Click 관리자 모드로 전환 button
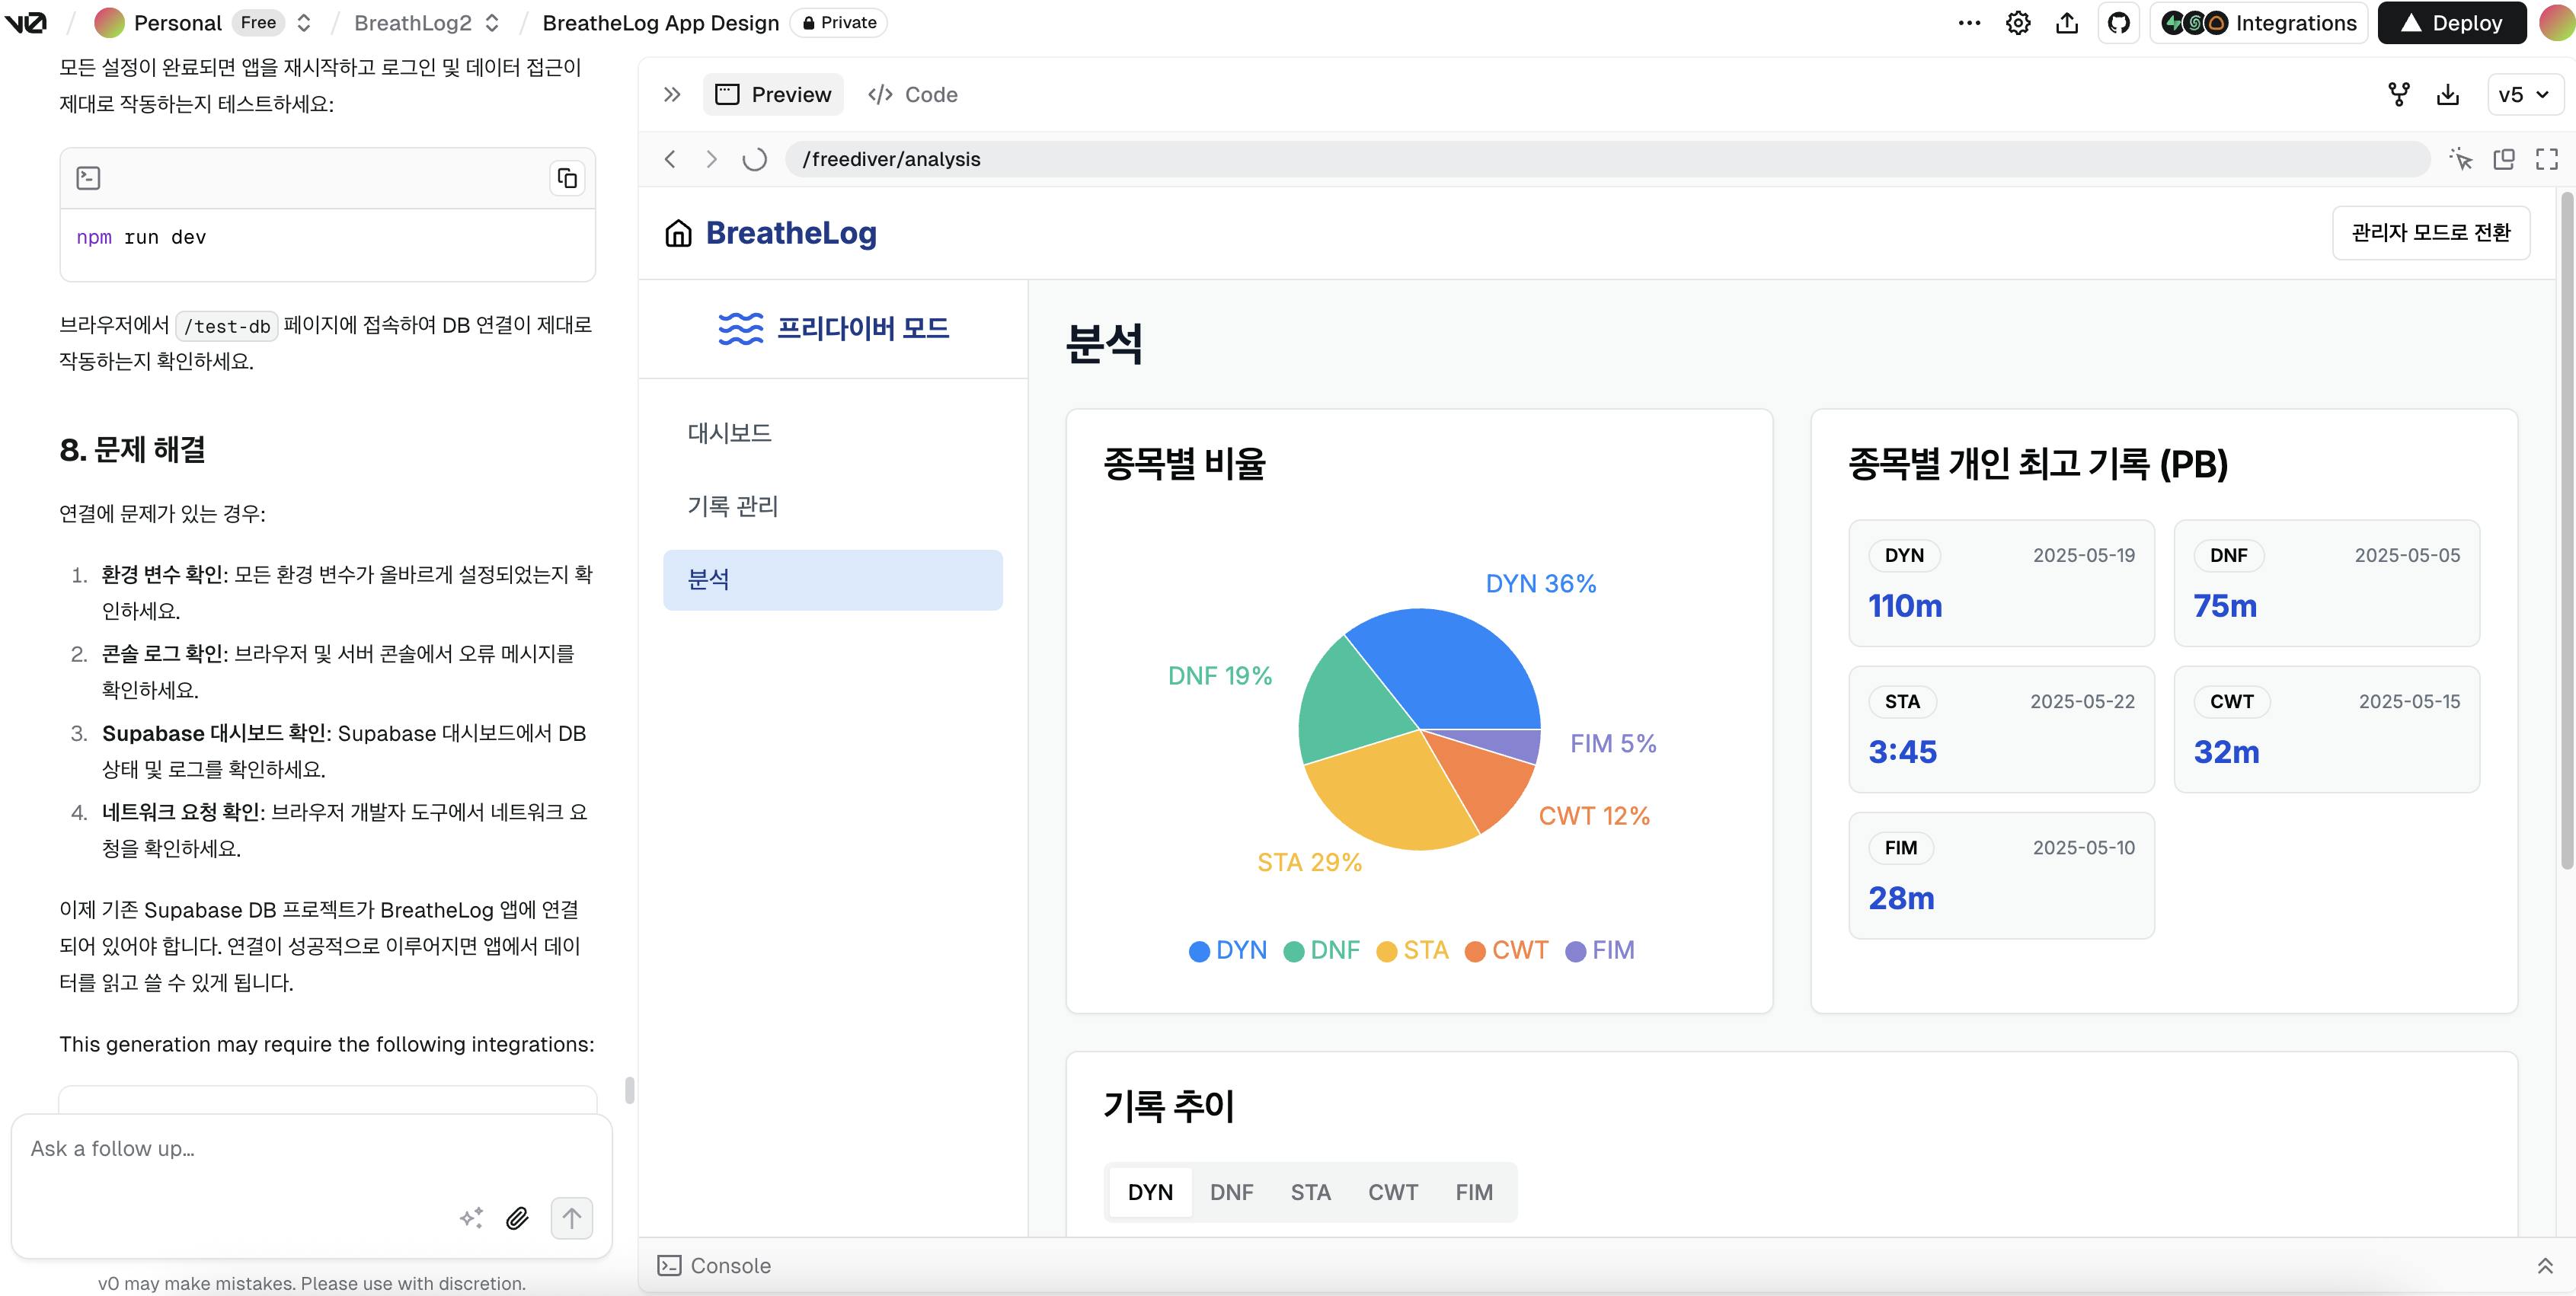 click(2430, 233)
